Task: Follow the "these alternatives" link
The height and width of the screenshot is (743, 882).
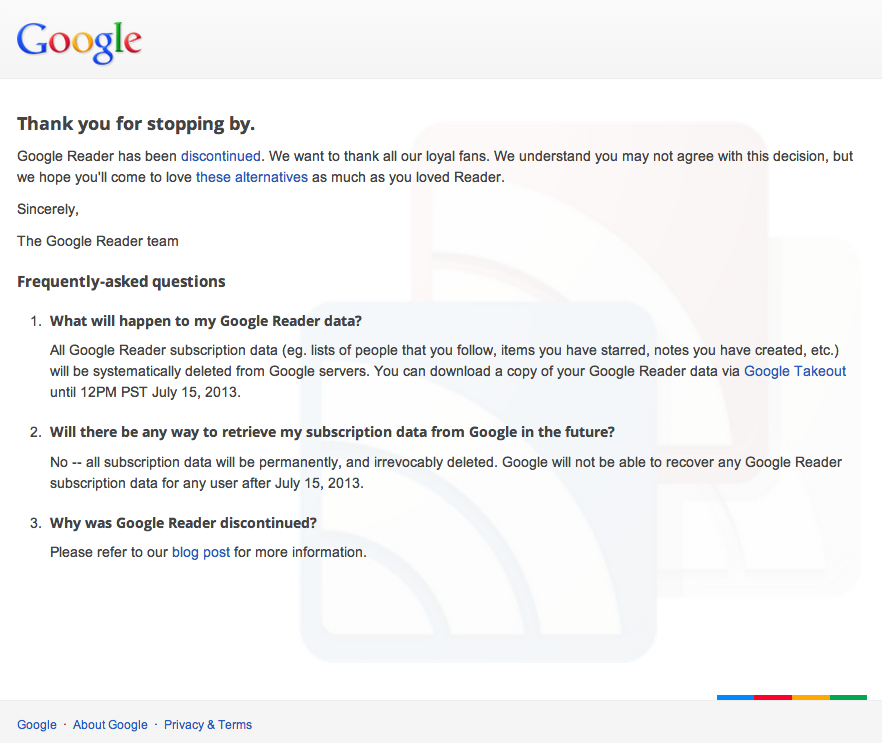Action: tap(252, 177)
